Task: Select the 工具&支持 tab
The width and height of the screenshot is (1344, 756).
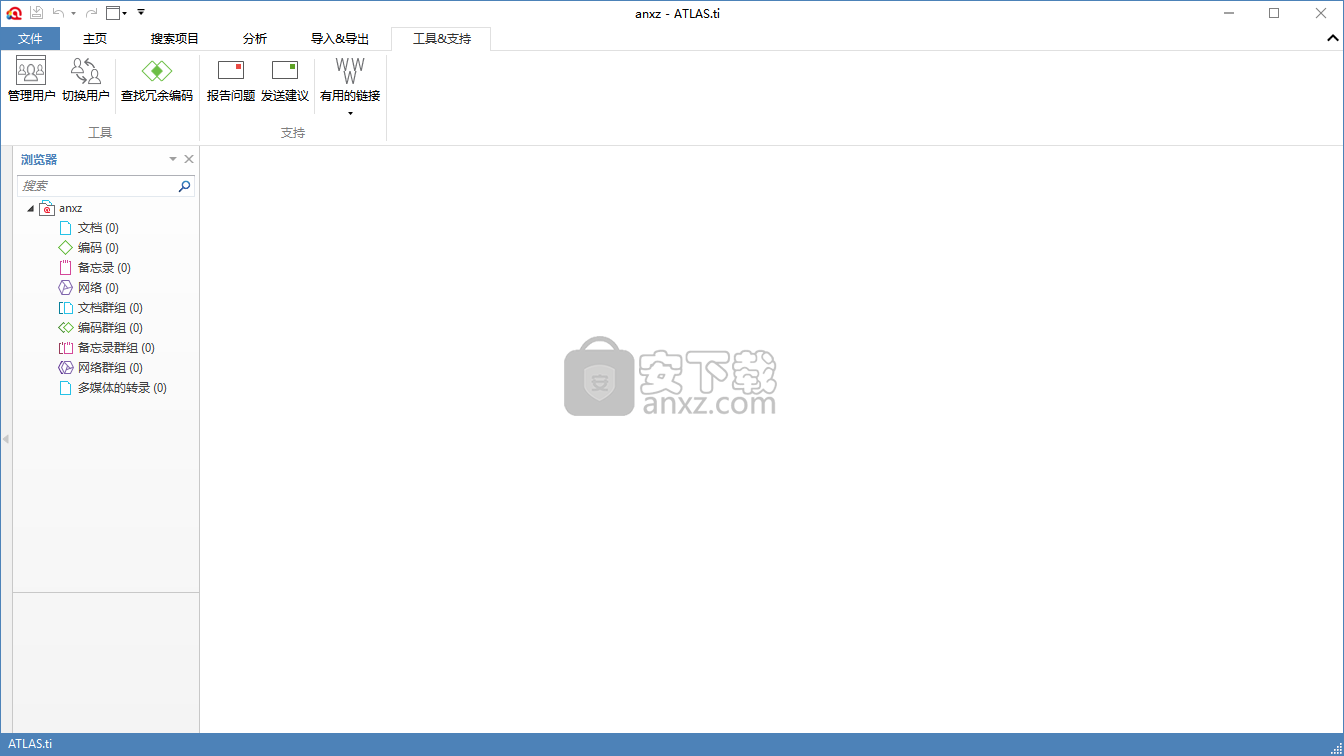Action: [x=441, y=39]
